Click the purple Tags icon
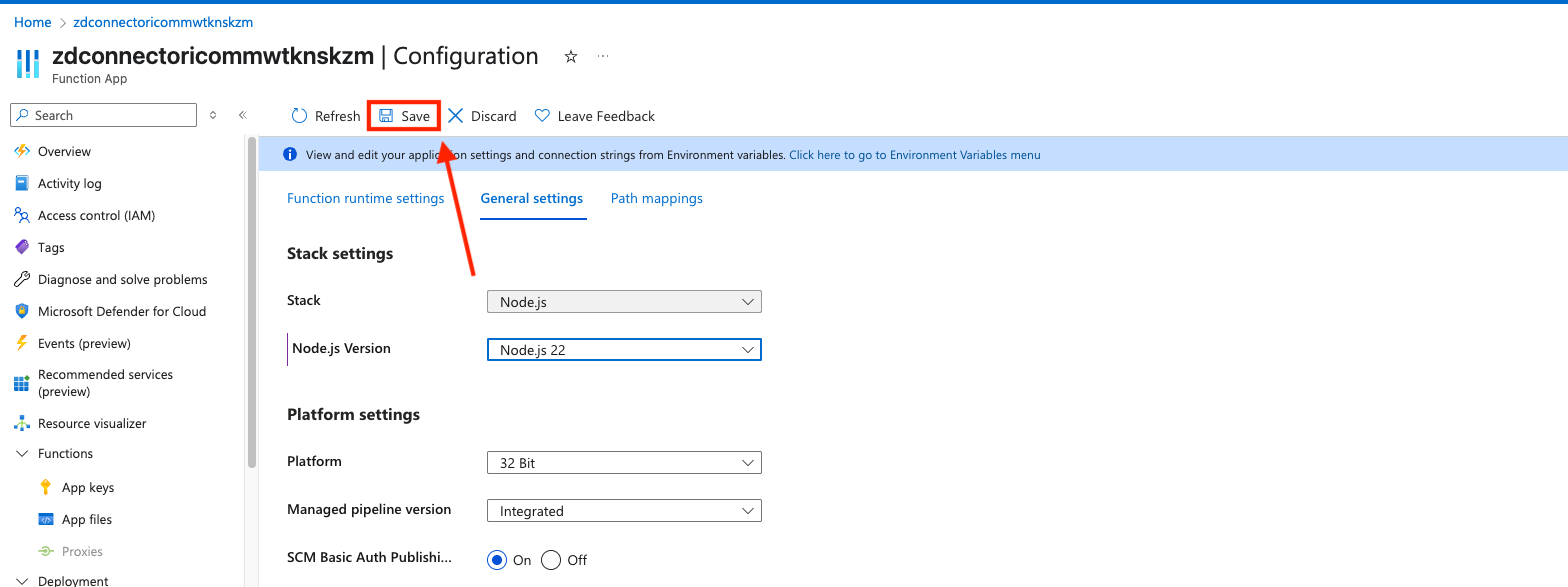The image size is (1568, 587). point(22,248)
